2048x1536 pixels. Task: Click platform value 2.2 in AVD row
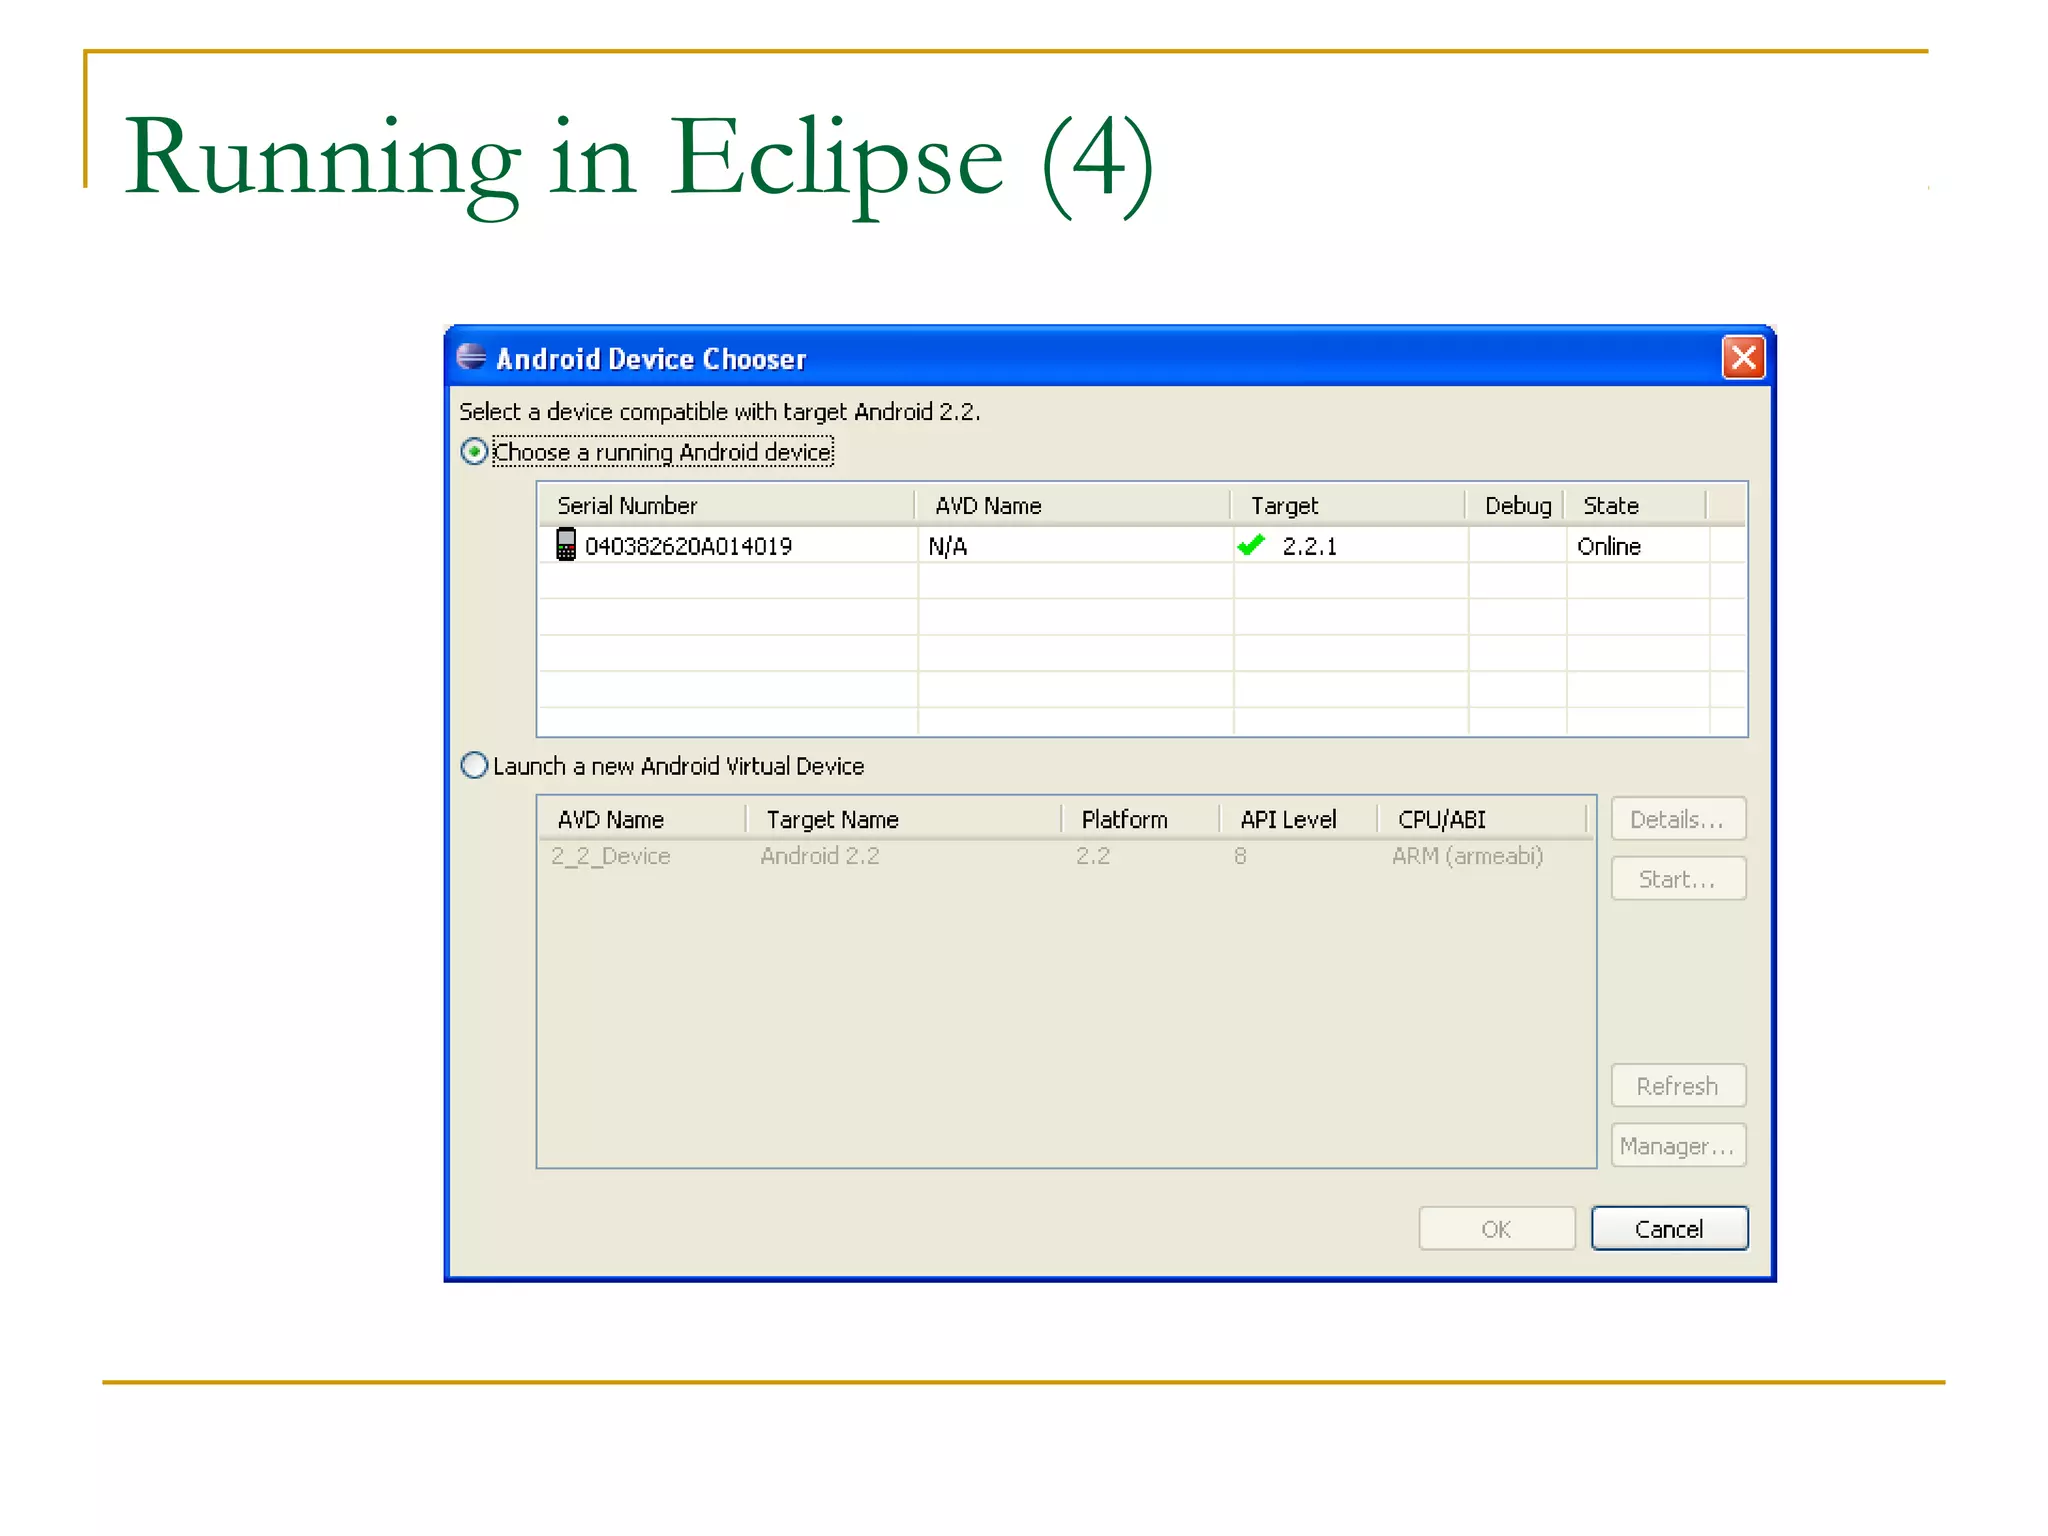(x=1093, y=856)
